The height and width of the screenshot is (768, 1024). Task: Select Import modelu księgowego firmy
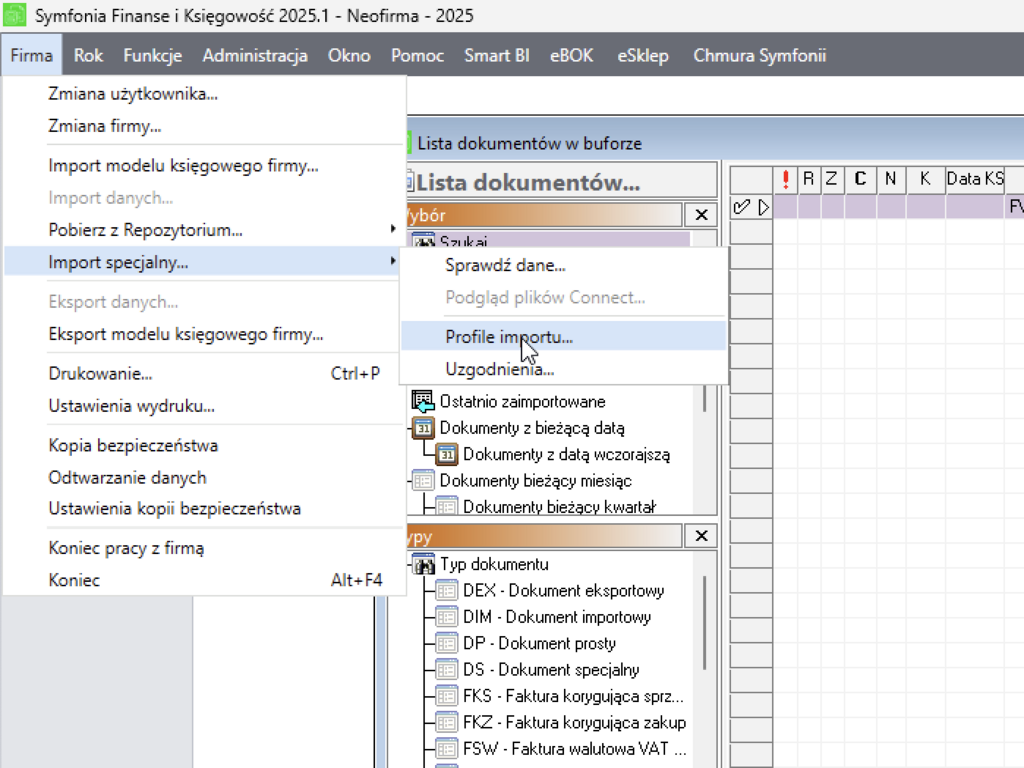point(204,166)
